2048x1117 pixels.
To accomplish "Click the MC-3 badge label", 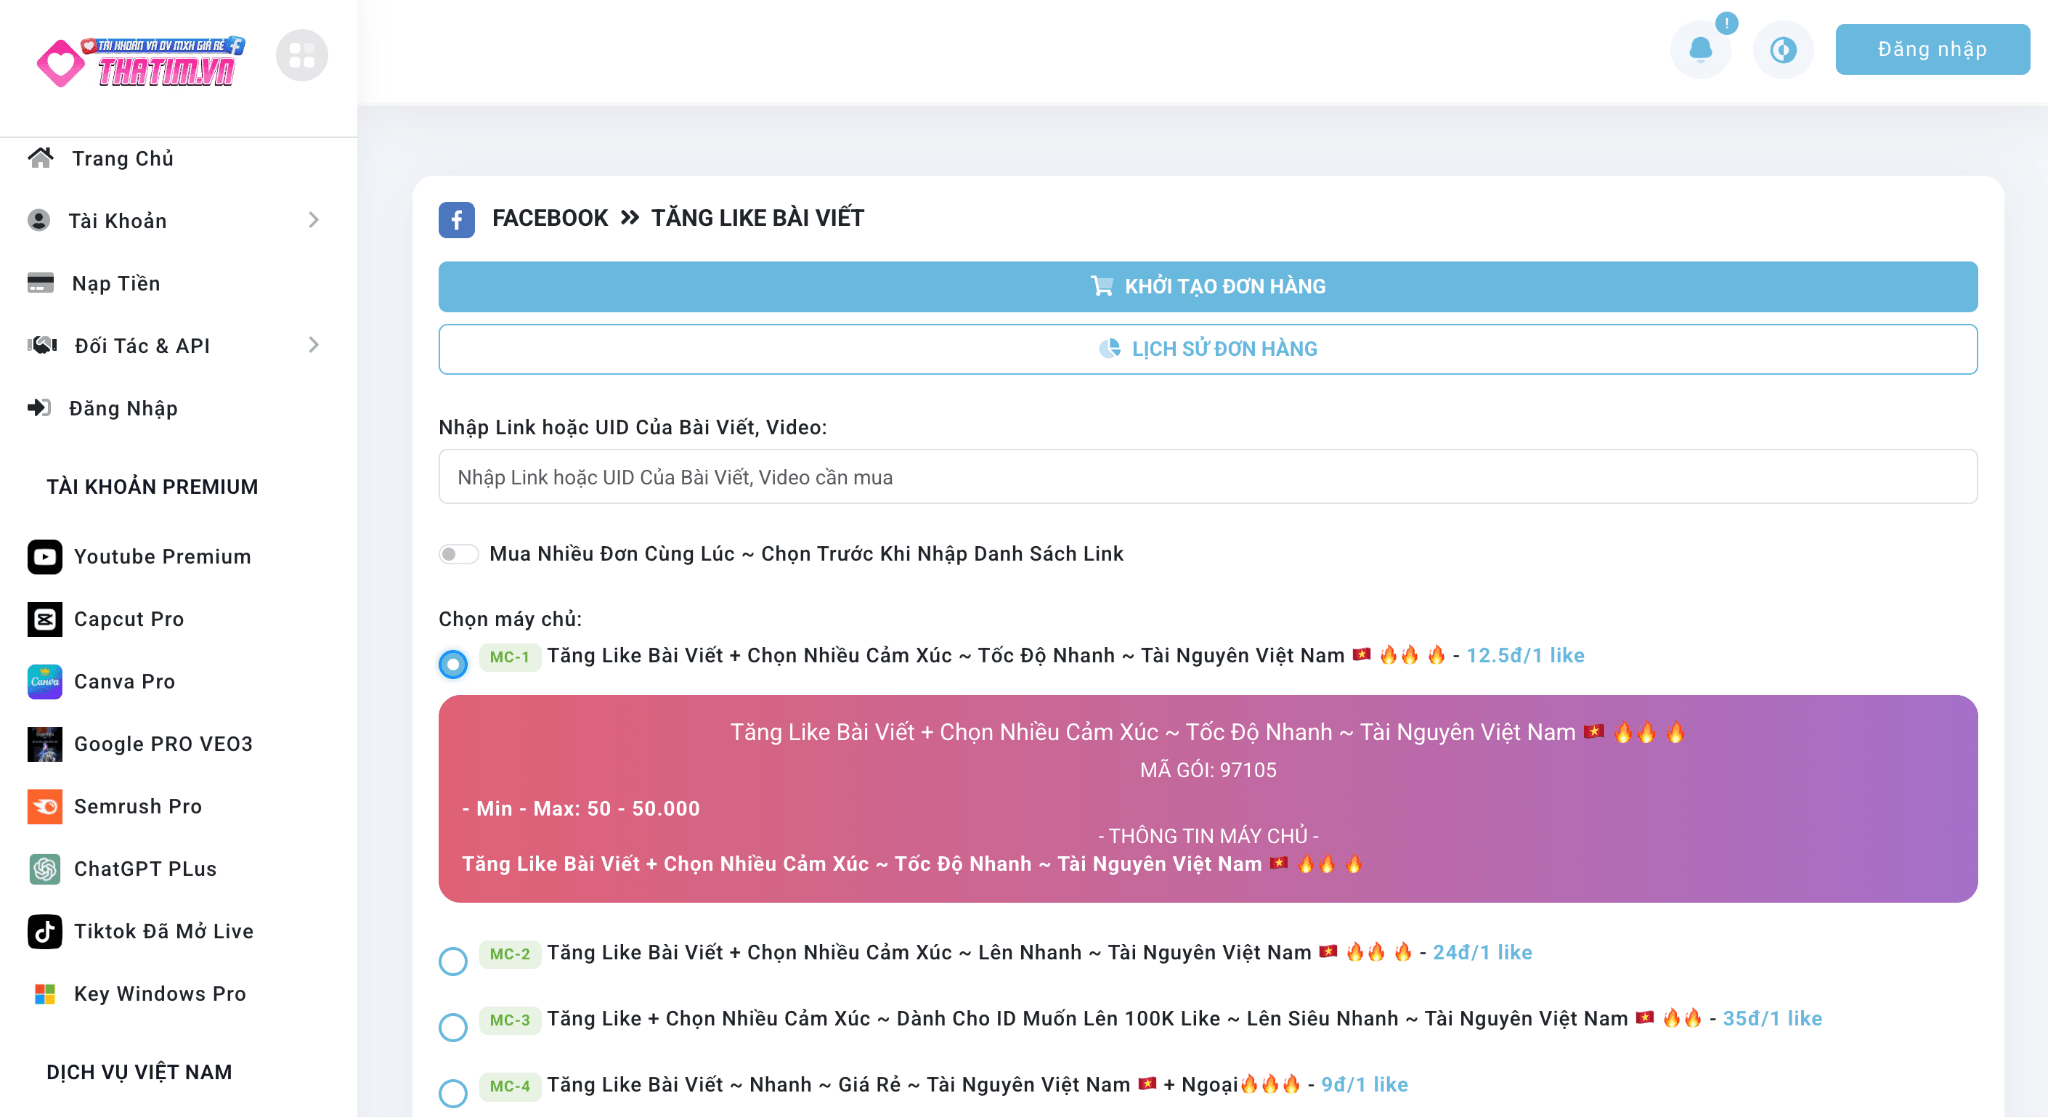I will tap(510, 1020).
